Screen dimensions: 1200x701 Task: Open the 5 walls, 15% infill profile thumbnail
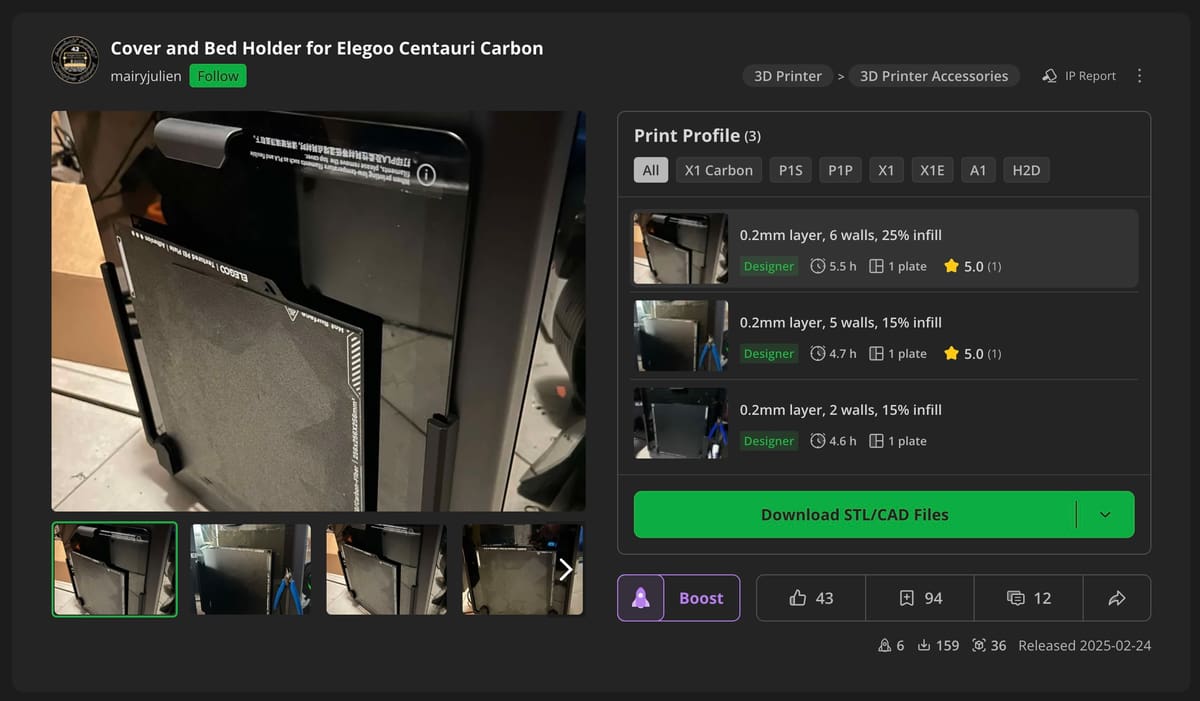coord(681,336)
